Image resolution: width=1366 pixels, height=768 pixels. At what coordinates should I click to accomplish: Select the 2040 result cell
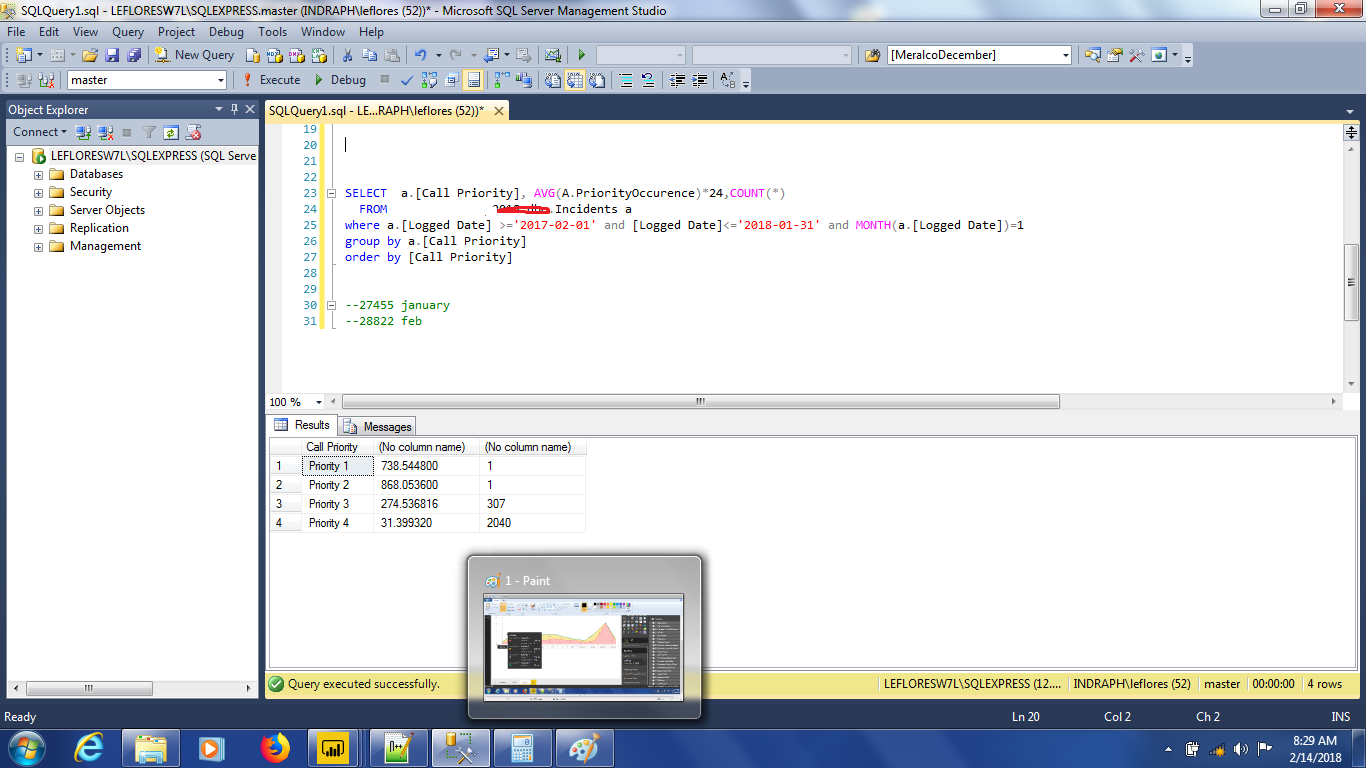tap(532, 523)
